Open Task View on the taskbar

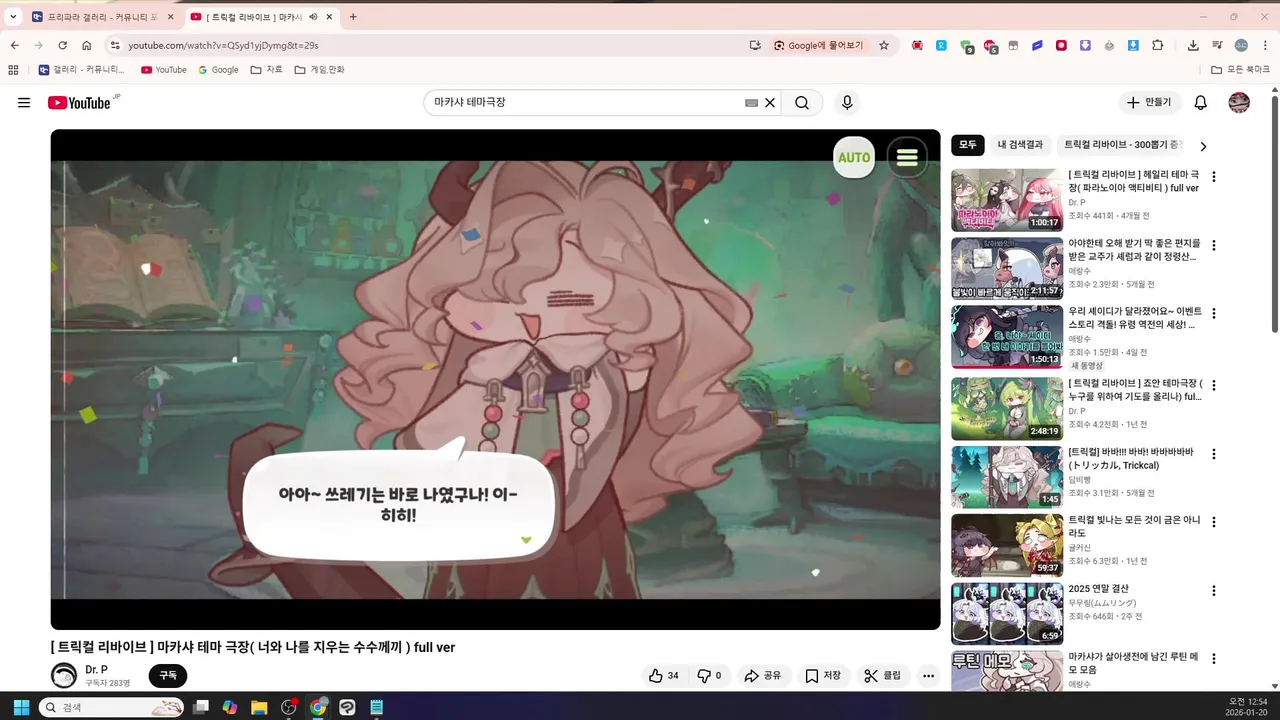[201, 707]
